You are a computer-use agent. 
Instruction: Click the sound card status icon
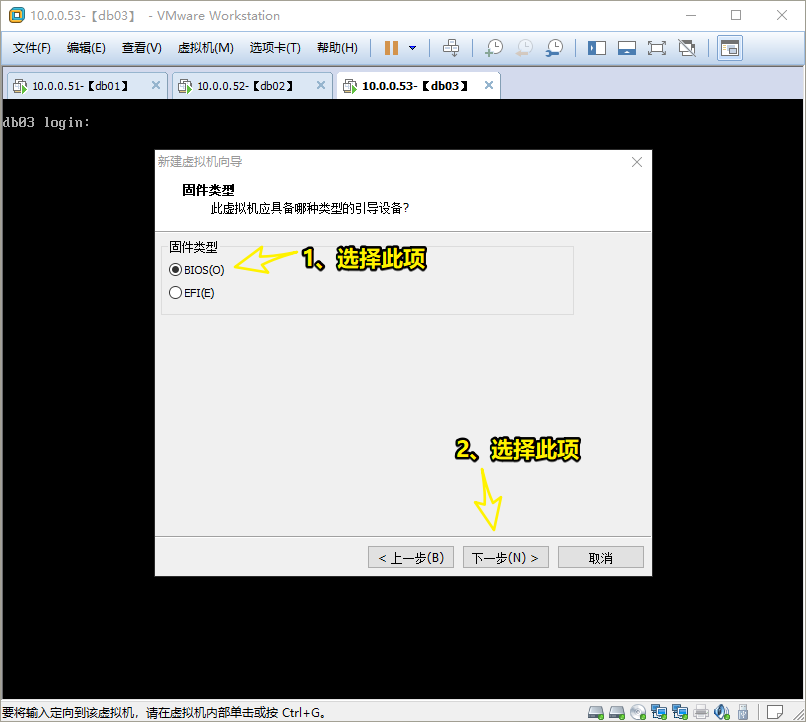point(722,712)
